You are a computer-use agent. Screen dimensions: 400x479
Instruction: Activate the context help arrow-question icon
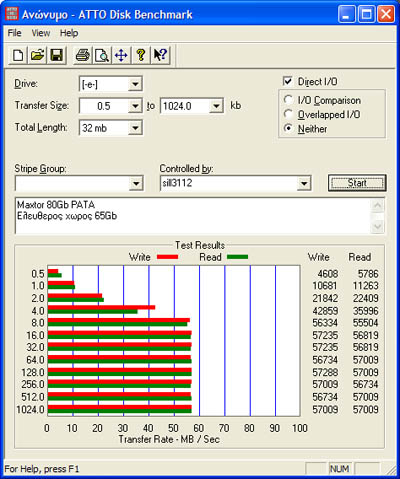160,55
